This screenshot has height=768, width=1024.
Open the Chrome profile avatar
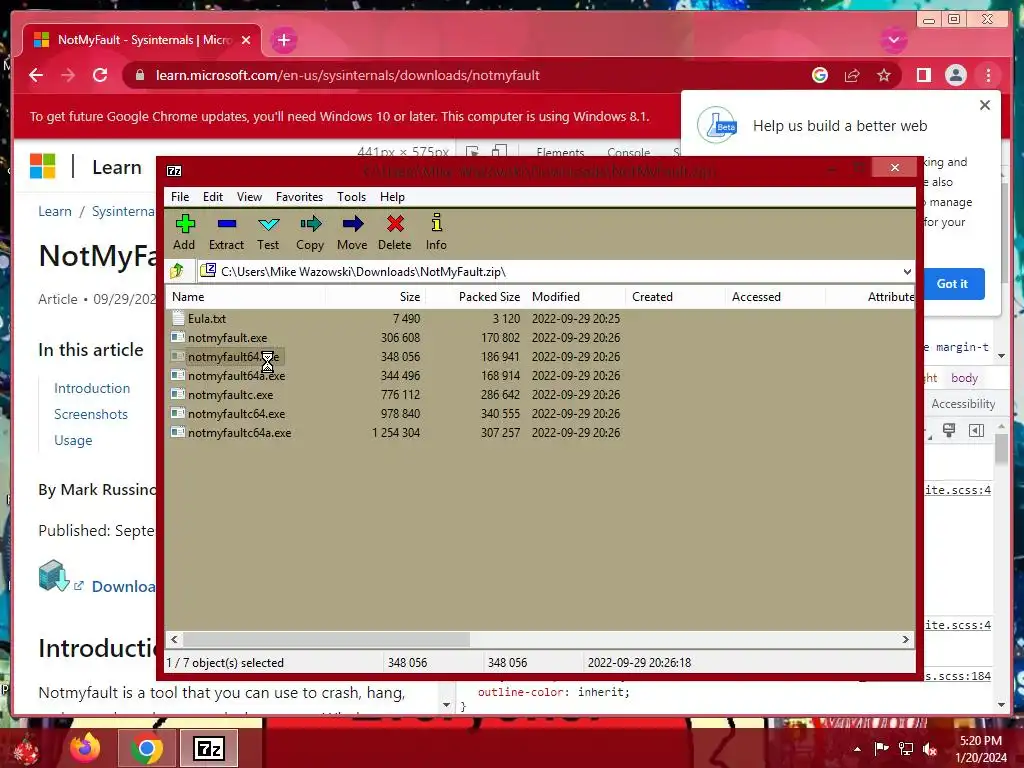955,75
